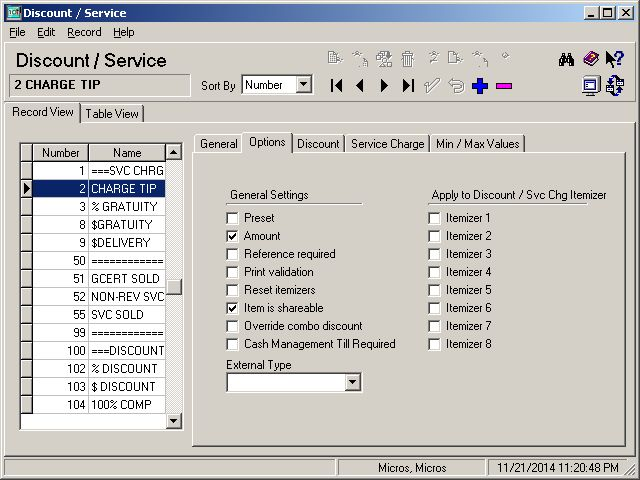Open the Help menu
Screen dimensions: 640x480
(124, 32)
